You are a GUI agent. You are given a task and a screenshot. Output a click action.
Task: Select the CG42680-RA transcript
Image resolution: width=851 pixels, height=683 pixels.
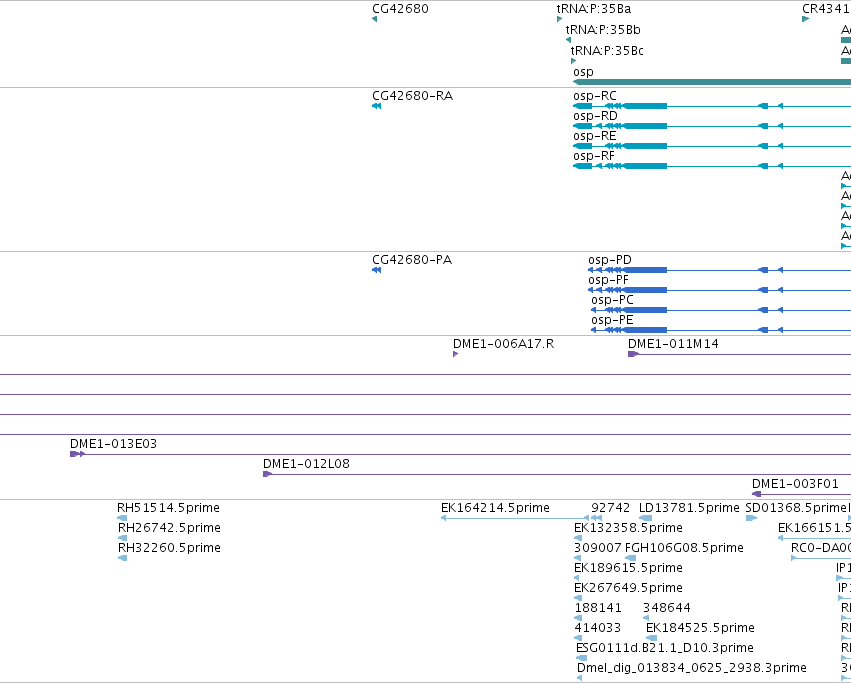click(x=376, y=106)
